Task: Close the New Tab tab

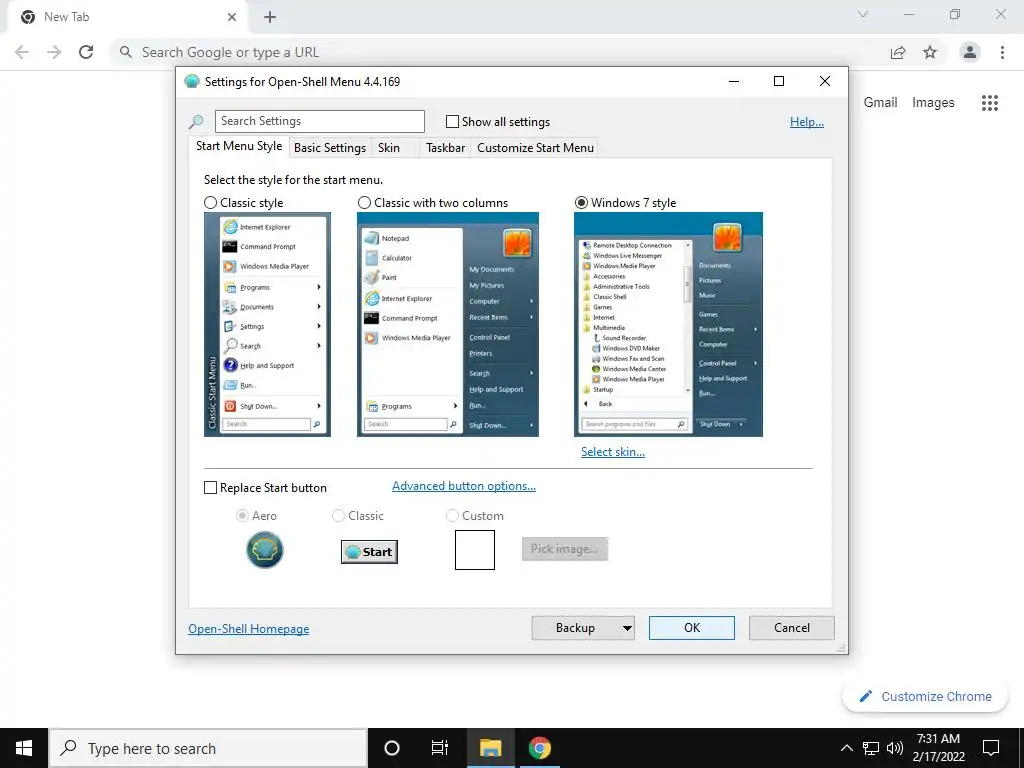Action: [232, 17]
